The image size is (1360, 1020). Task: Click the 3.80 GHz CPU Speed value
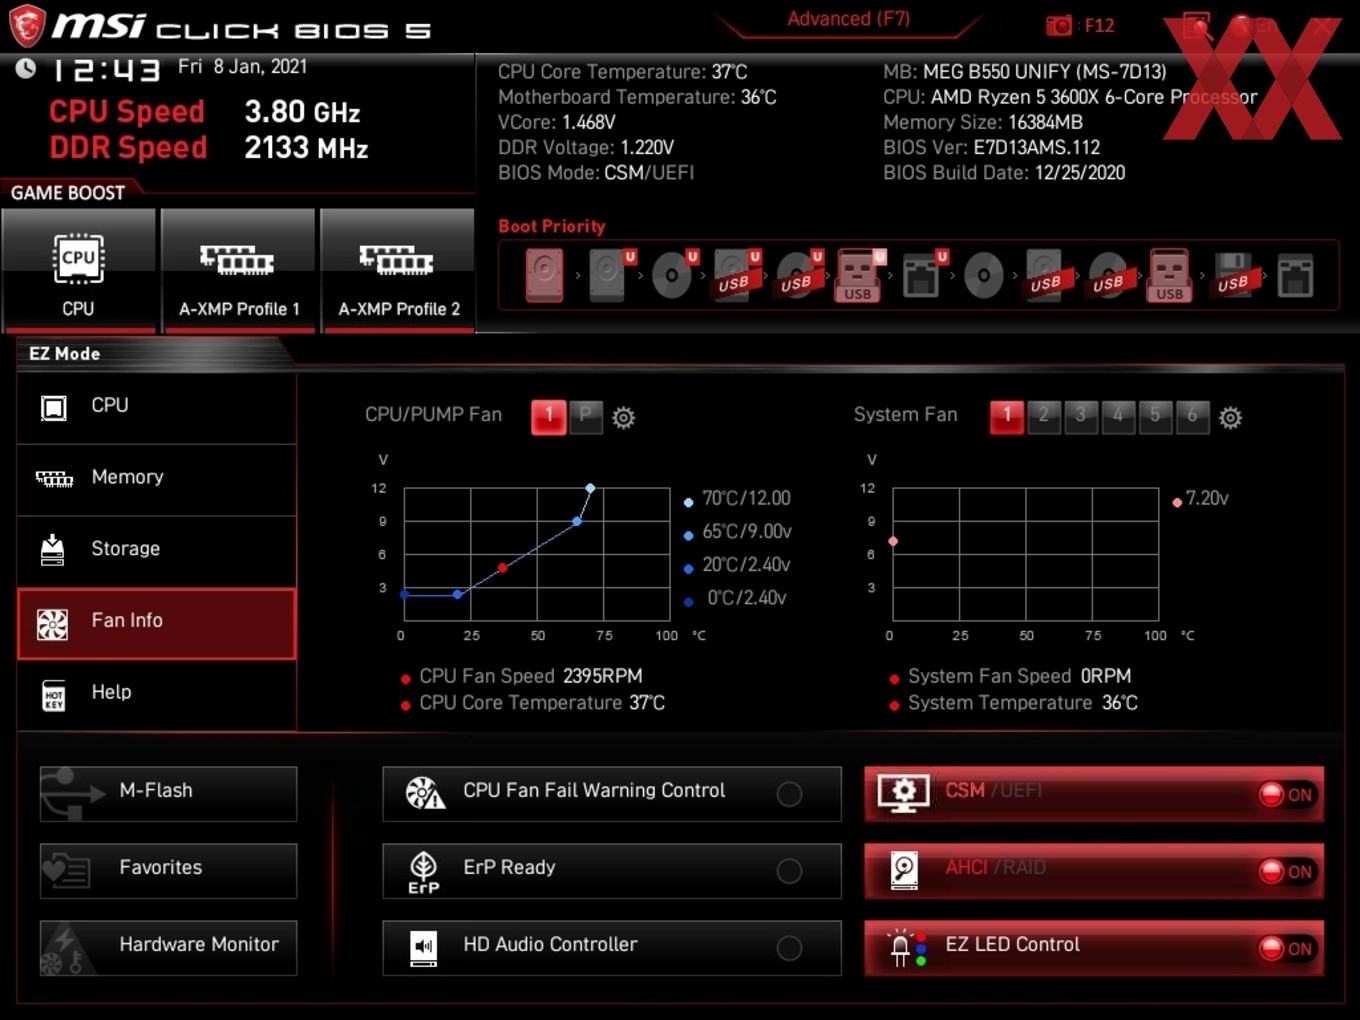[x=302, y=112]
